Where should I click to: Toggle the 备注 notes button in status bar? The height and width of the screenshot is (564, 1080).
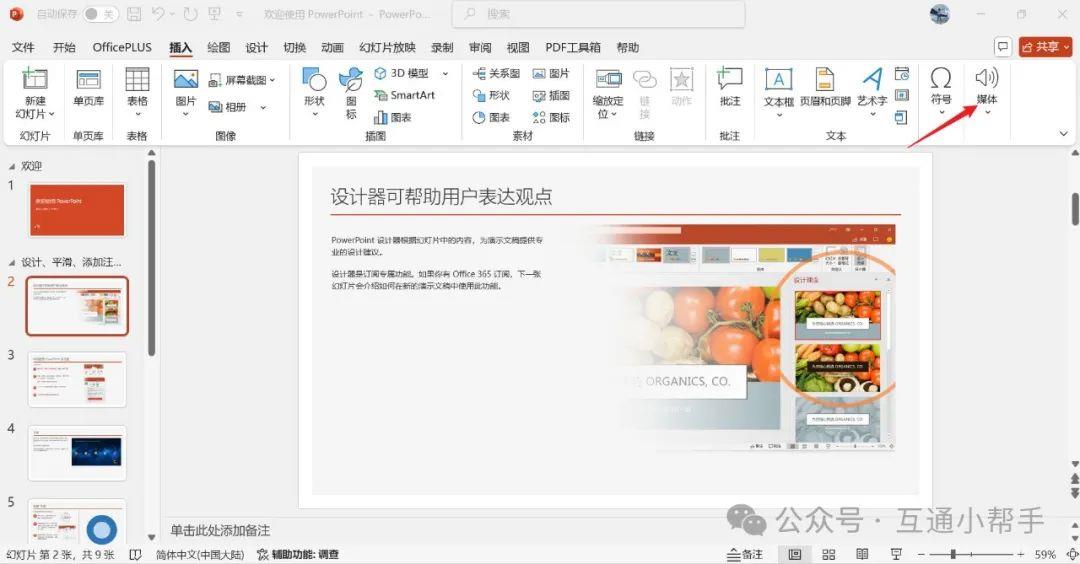pos(745,554)
